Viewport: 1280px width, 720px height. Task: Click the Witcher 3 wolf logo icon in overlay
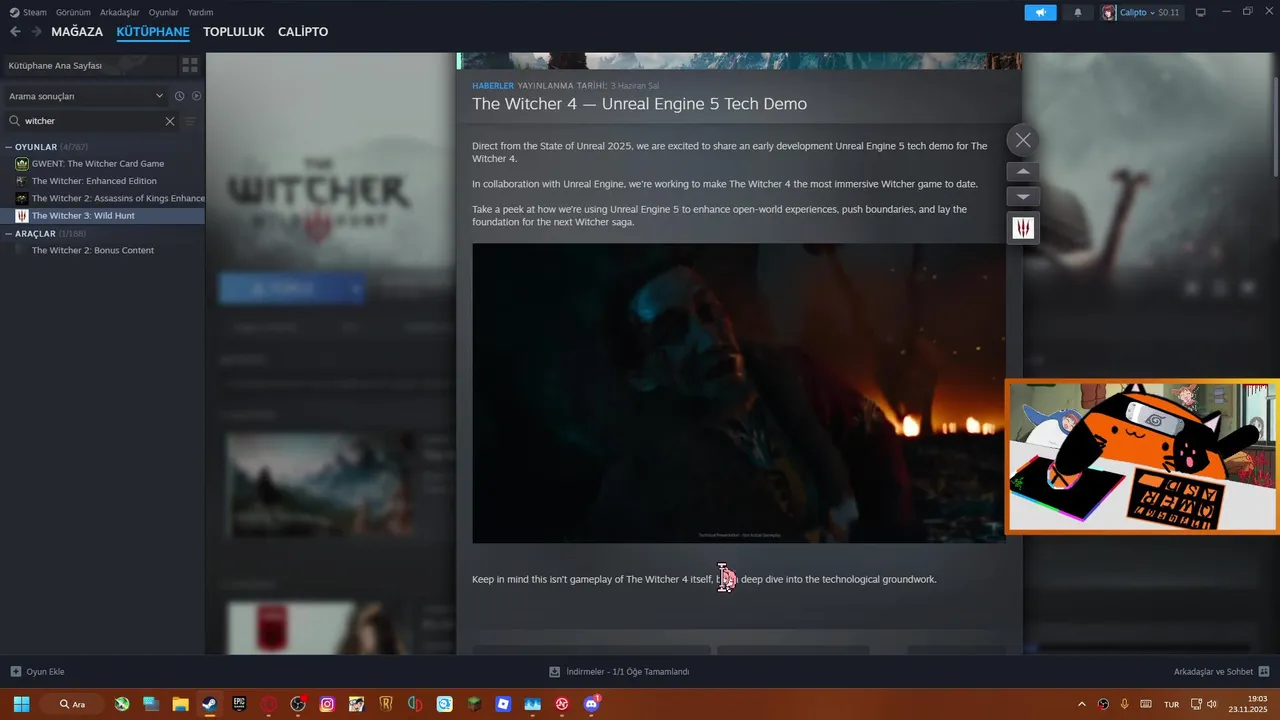click(1023, 228)
